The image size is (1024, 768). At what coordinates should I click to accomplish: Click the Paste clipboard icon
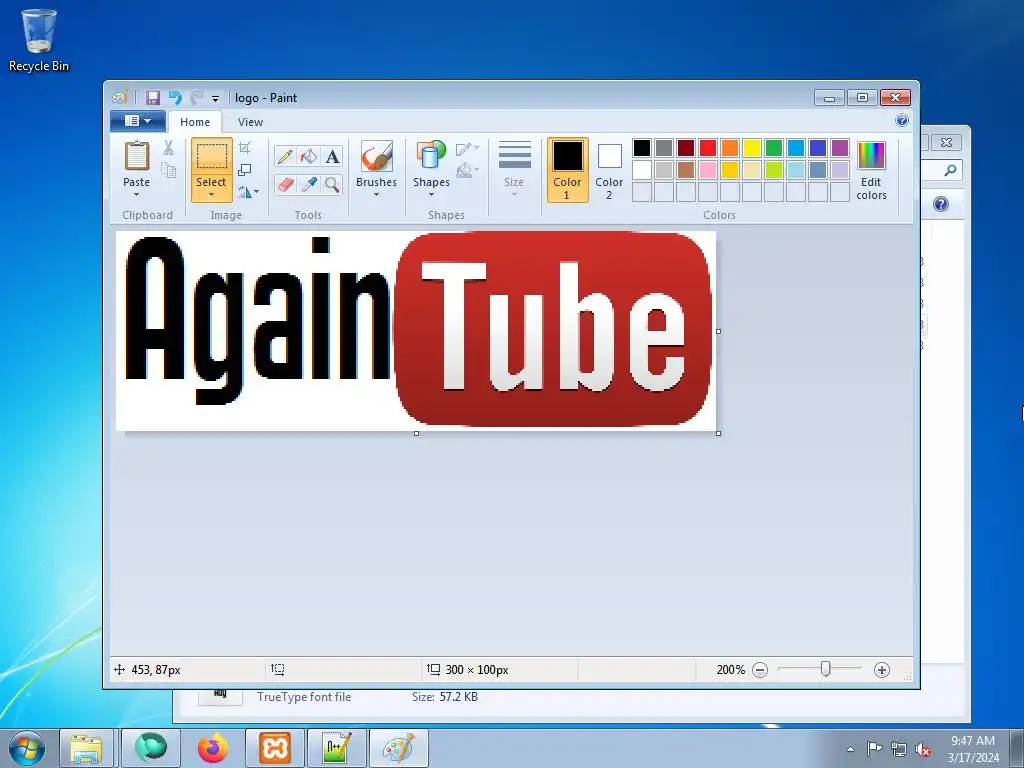(136, 157)
